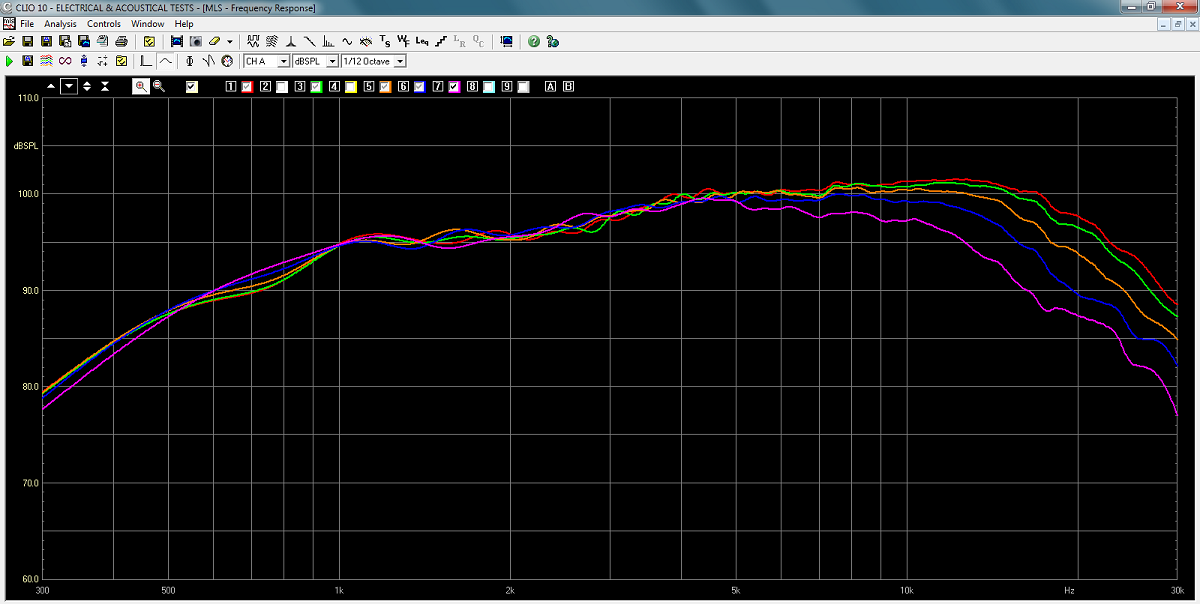Click the camera snapshot icon
Screen dimensions: 1200x604
coord(196,41)
